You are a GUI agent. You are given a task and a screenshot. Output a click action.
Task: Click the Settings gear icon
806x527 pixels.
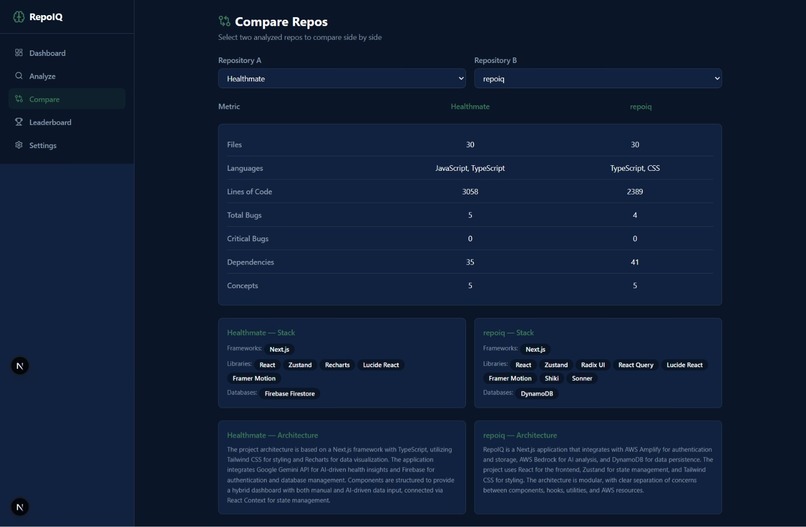coord(19,145)
